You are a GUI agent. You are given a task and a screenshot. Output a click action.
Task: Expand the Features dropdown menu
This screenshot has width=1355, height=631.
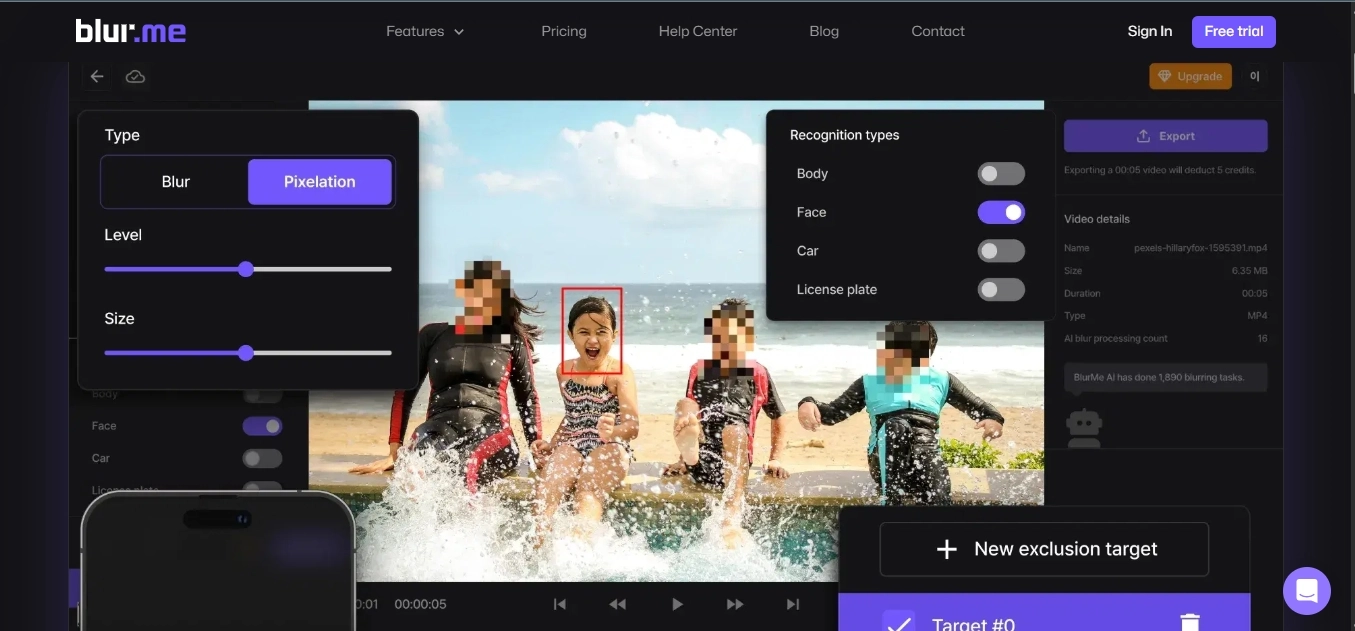click(x=425, y=31)
